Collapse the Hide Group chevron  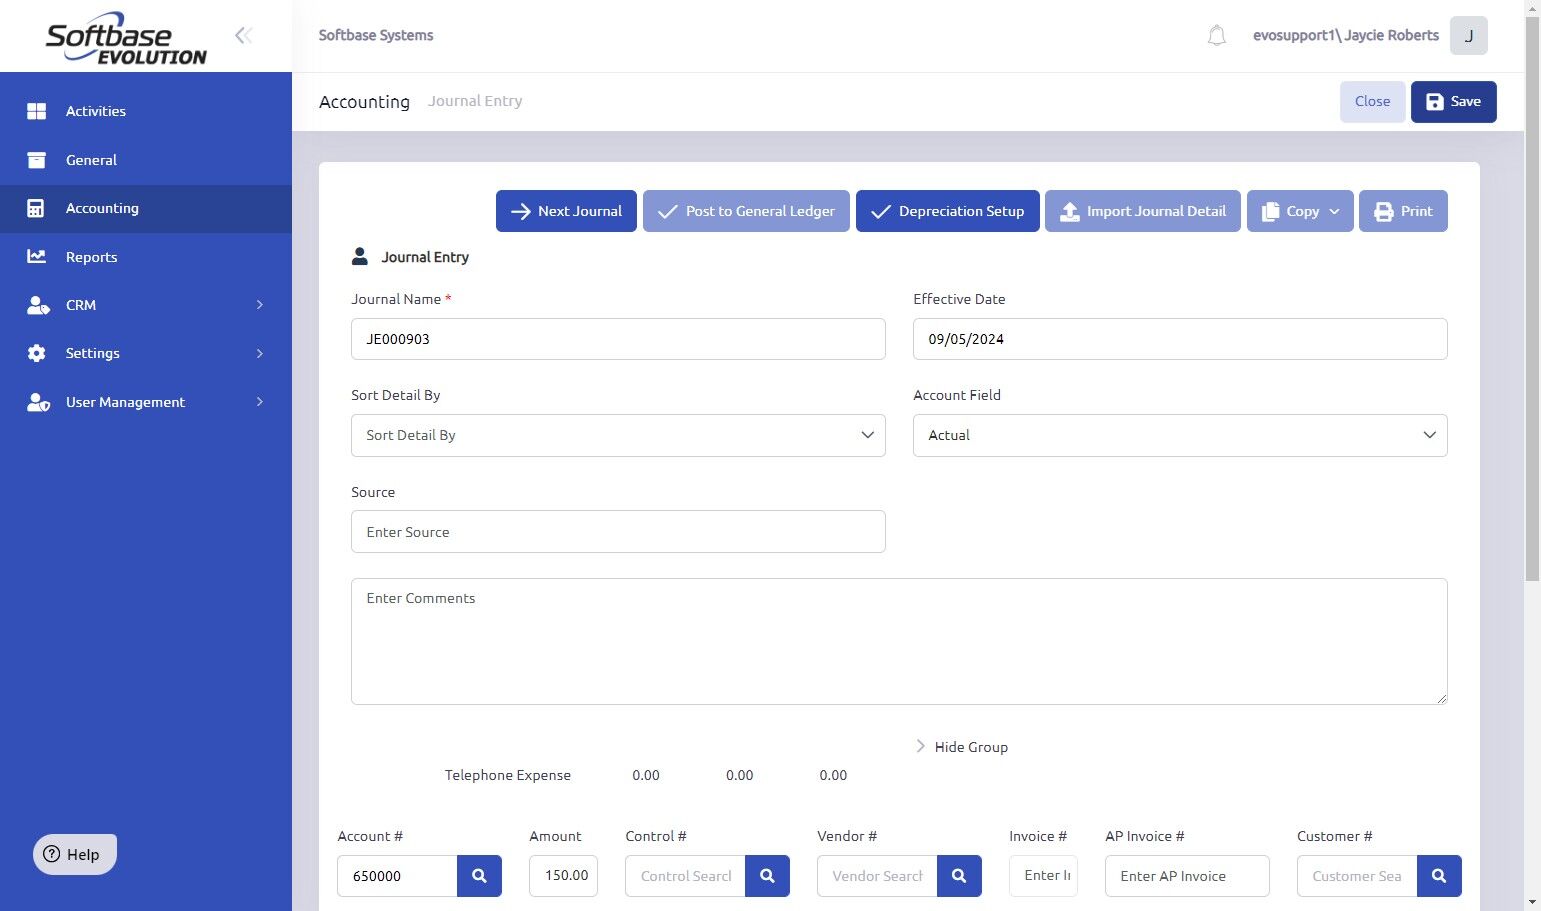point(920,746)
